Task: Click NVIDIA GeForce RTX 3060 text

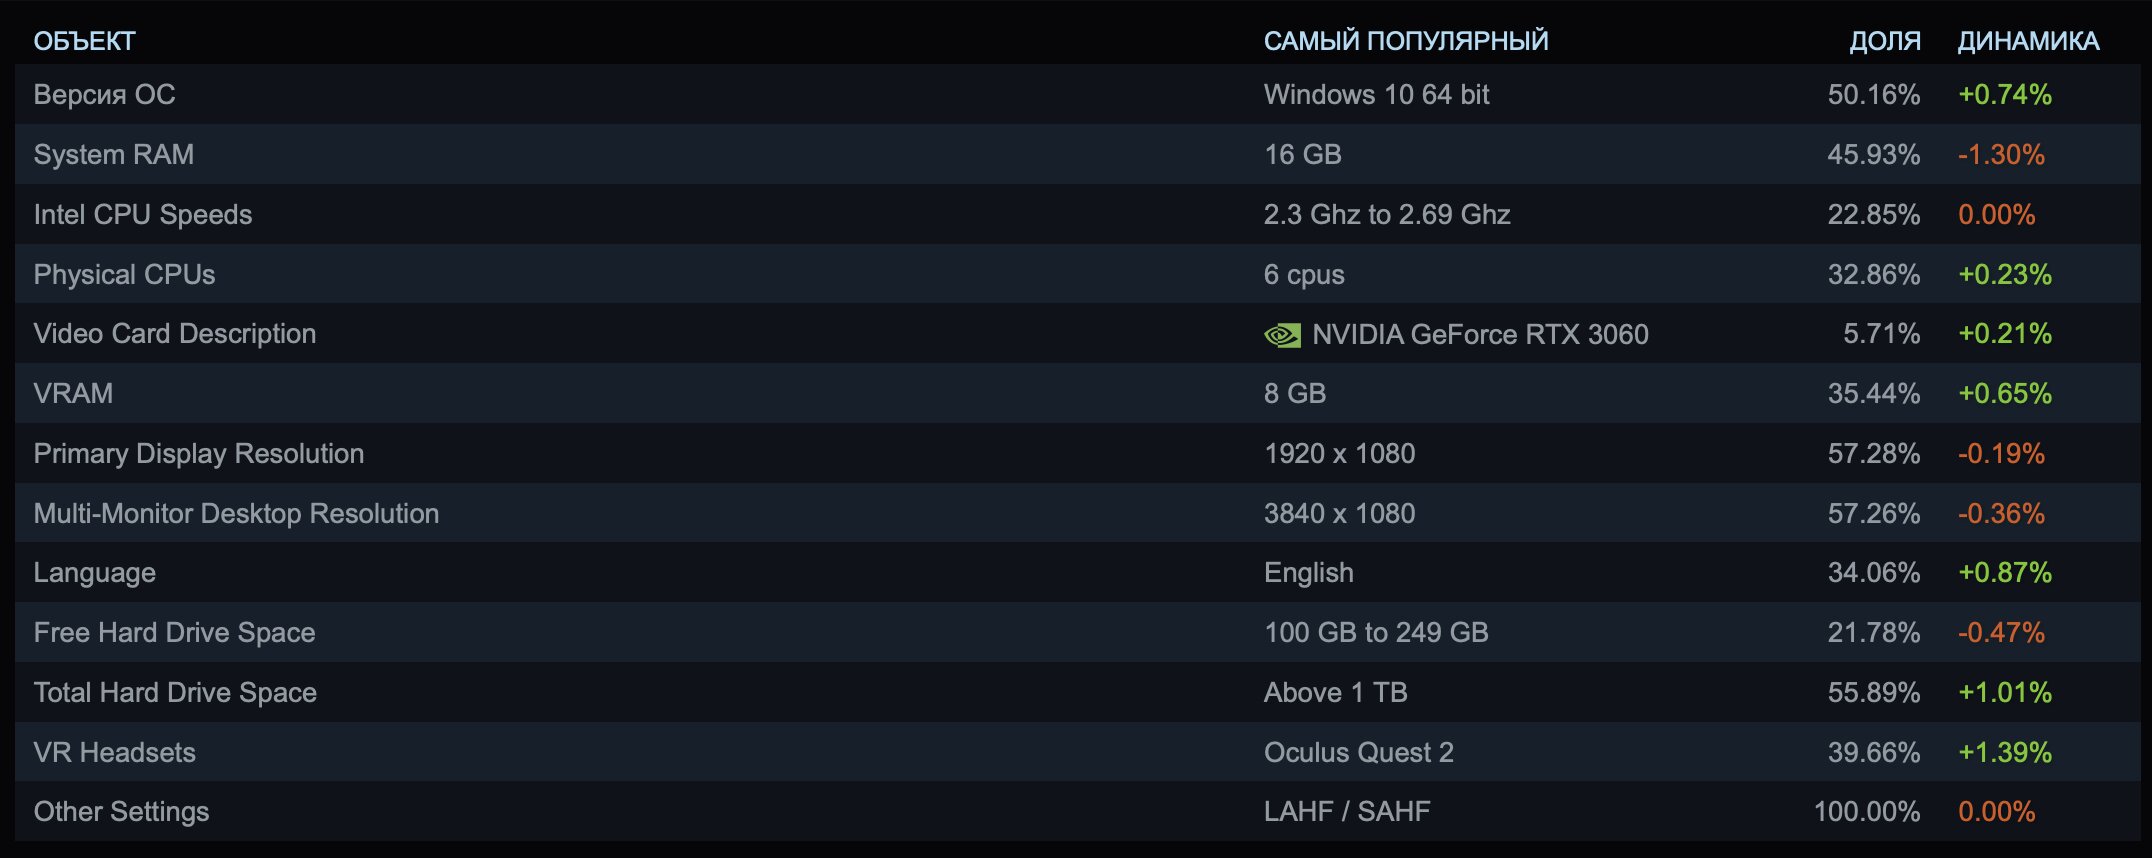Action: [1480, 334]
